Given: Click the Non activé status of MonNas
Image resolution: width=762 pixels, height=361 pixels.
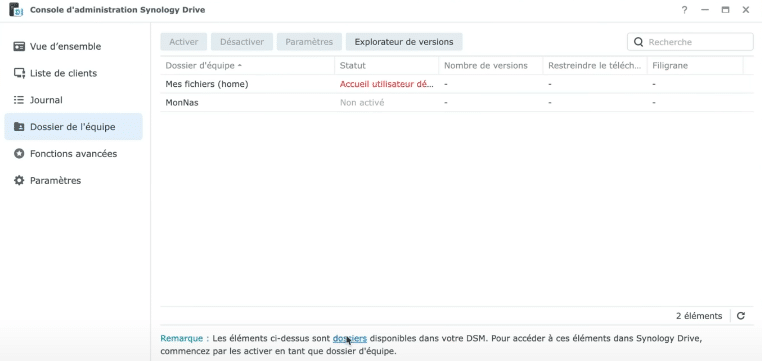Looking at the screenshot, I should pyautogui.click(x=362, y=103).
